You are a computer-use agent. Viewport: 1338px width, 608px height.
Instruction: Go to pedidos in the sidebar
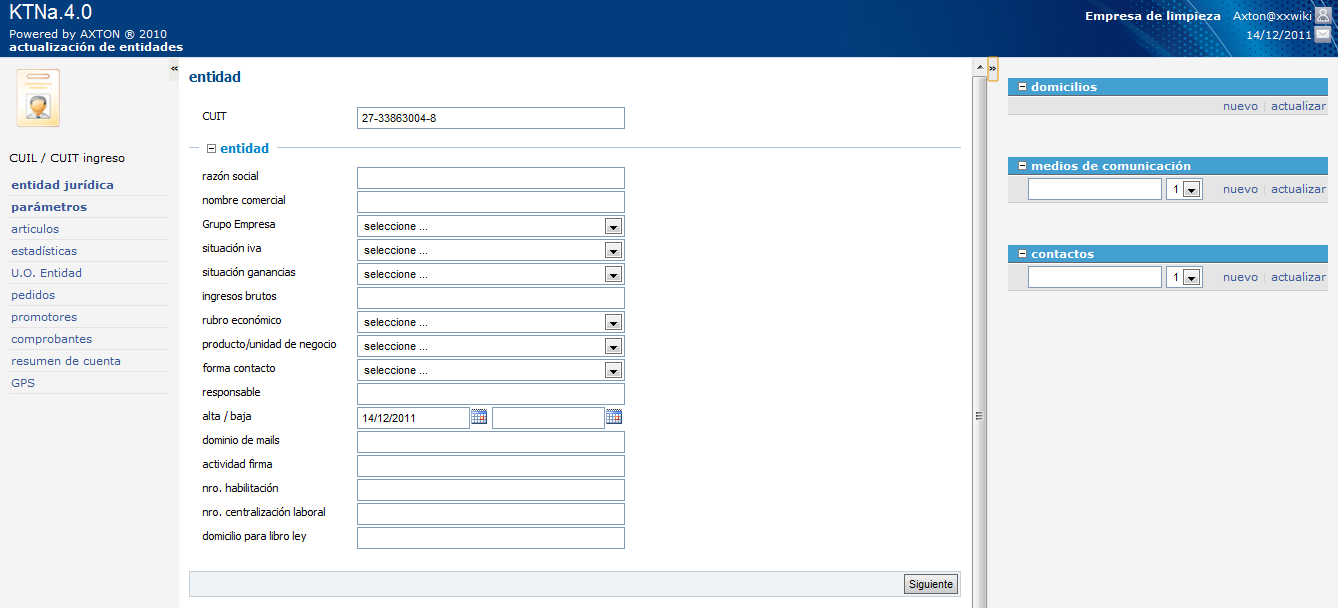coord(33,295)
